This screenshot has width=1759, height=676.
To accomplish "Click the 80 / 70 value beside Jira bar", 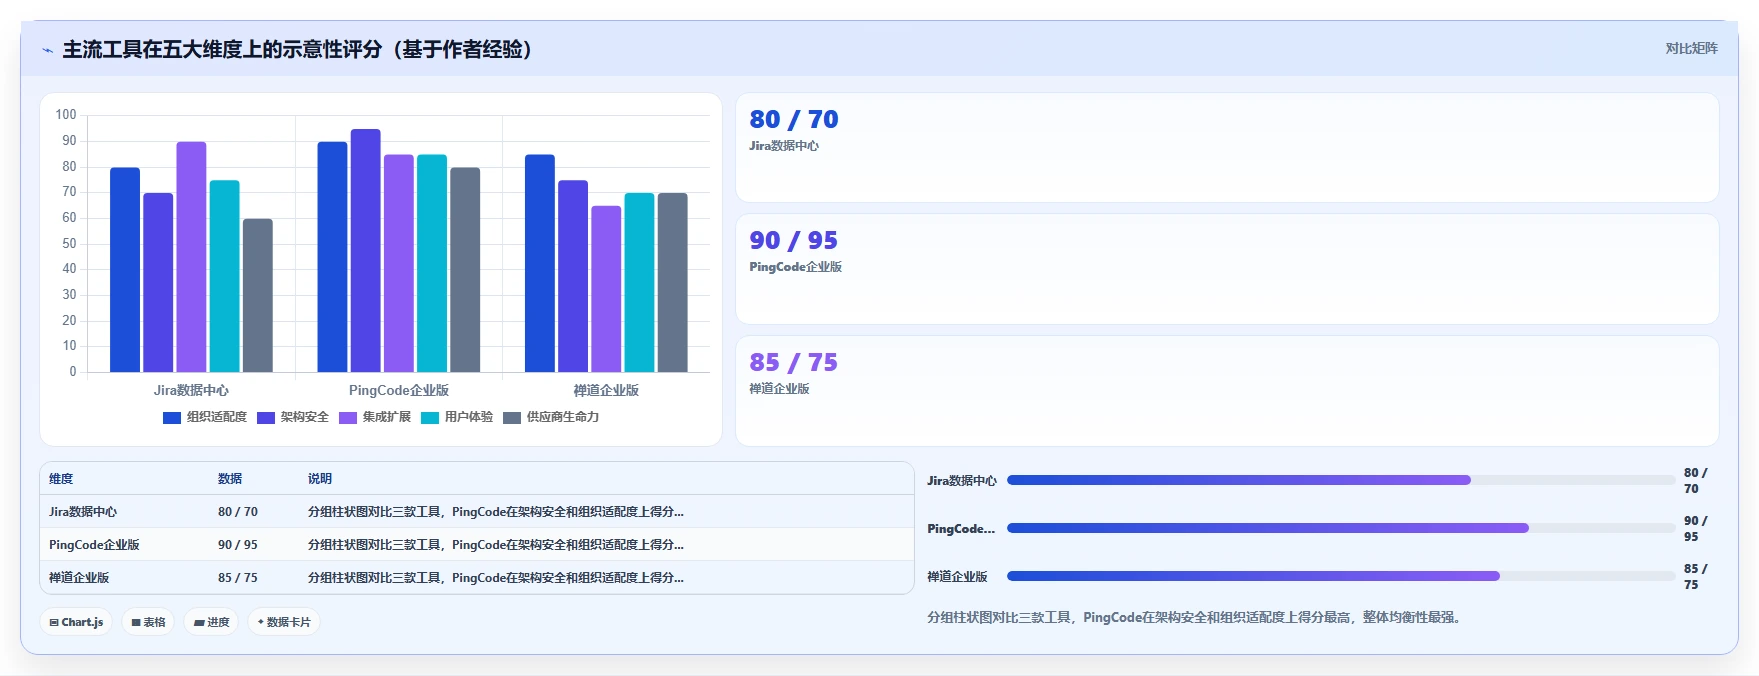I will pyautogui.click(x=1695, y=481).
